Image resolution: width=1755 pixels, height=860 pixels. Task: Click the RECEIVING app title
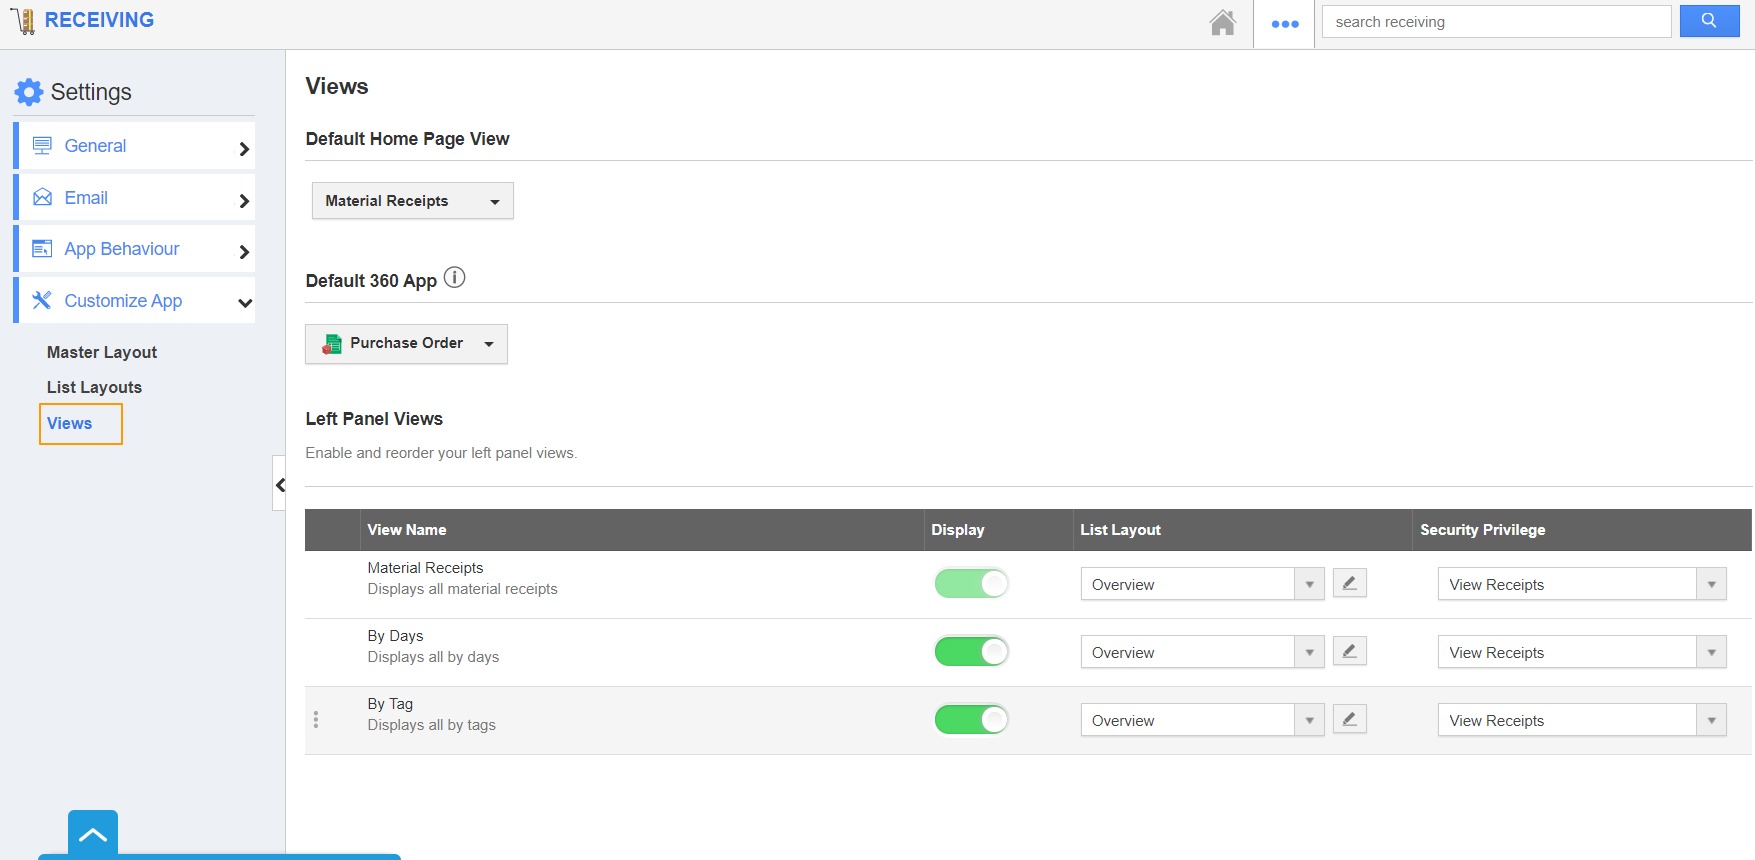(99, 20)
